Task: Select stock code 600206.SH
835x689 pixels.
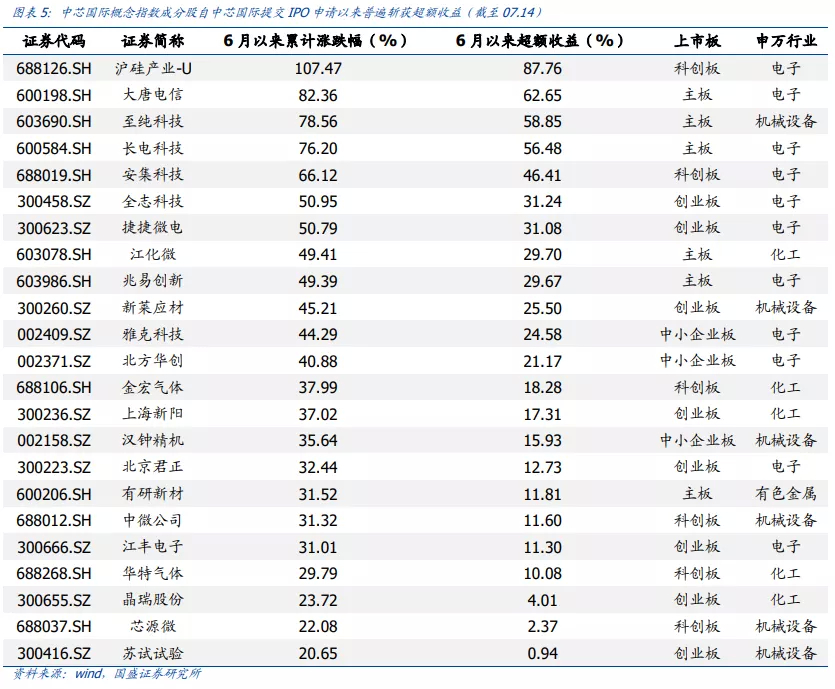Action: coord(54,494)
